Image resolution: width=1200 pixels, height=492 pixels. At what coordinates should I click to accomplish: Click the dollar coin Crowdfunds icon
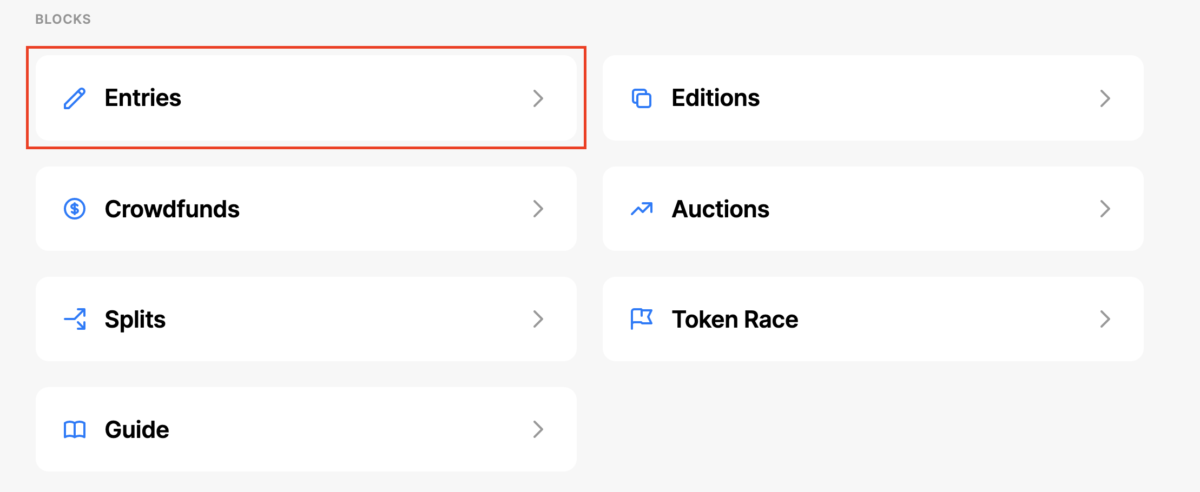pos(75,209)
